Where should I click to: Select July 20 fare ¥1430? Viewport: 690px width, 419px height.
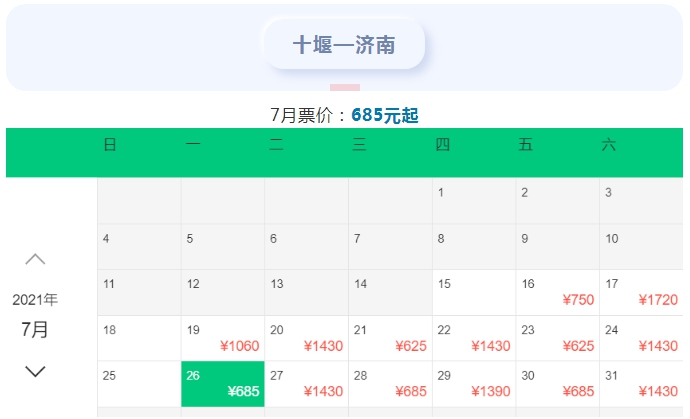tap(306, 338)
